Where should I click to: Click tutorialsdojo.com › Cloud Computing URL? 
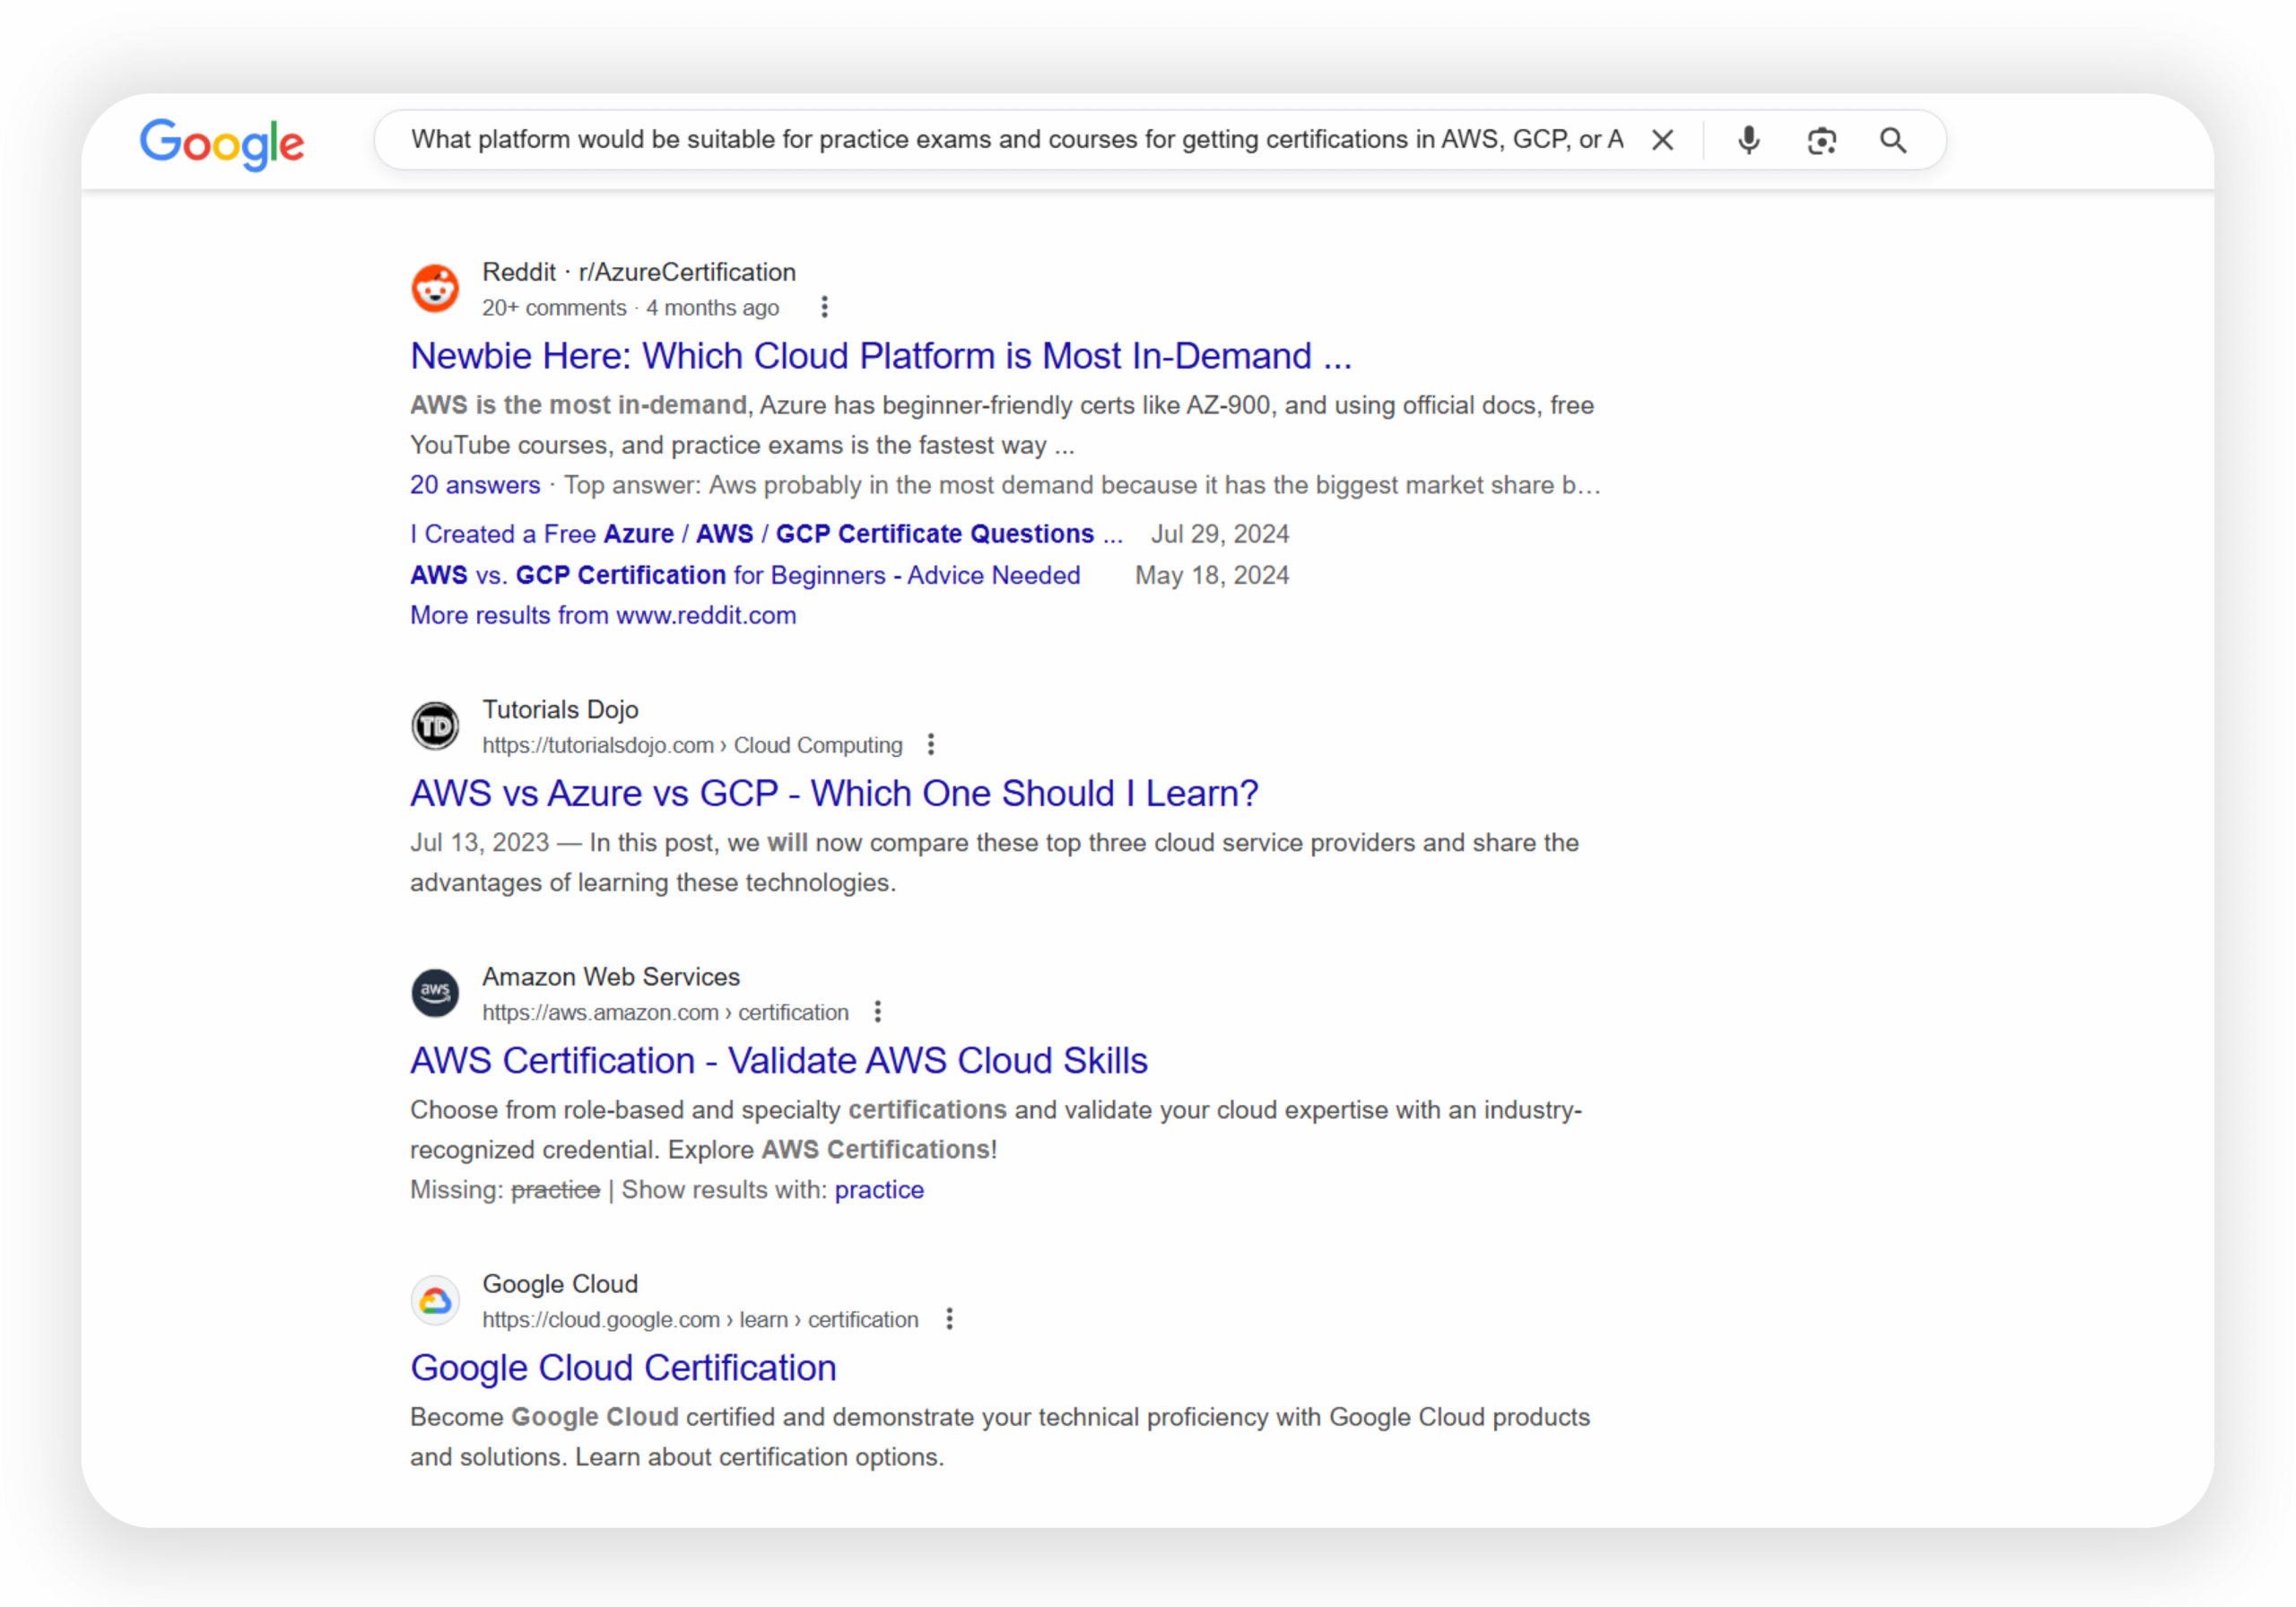(692, 745)
